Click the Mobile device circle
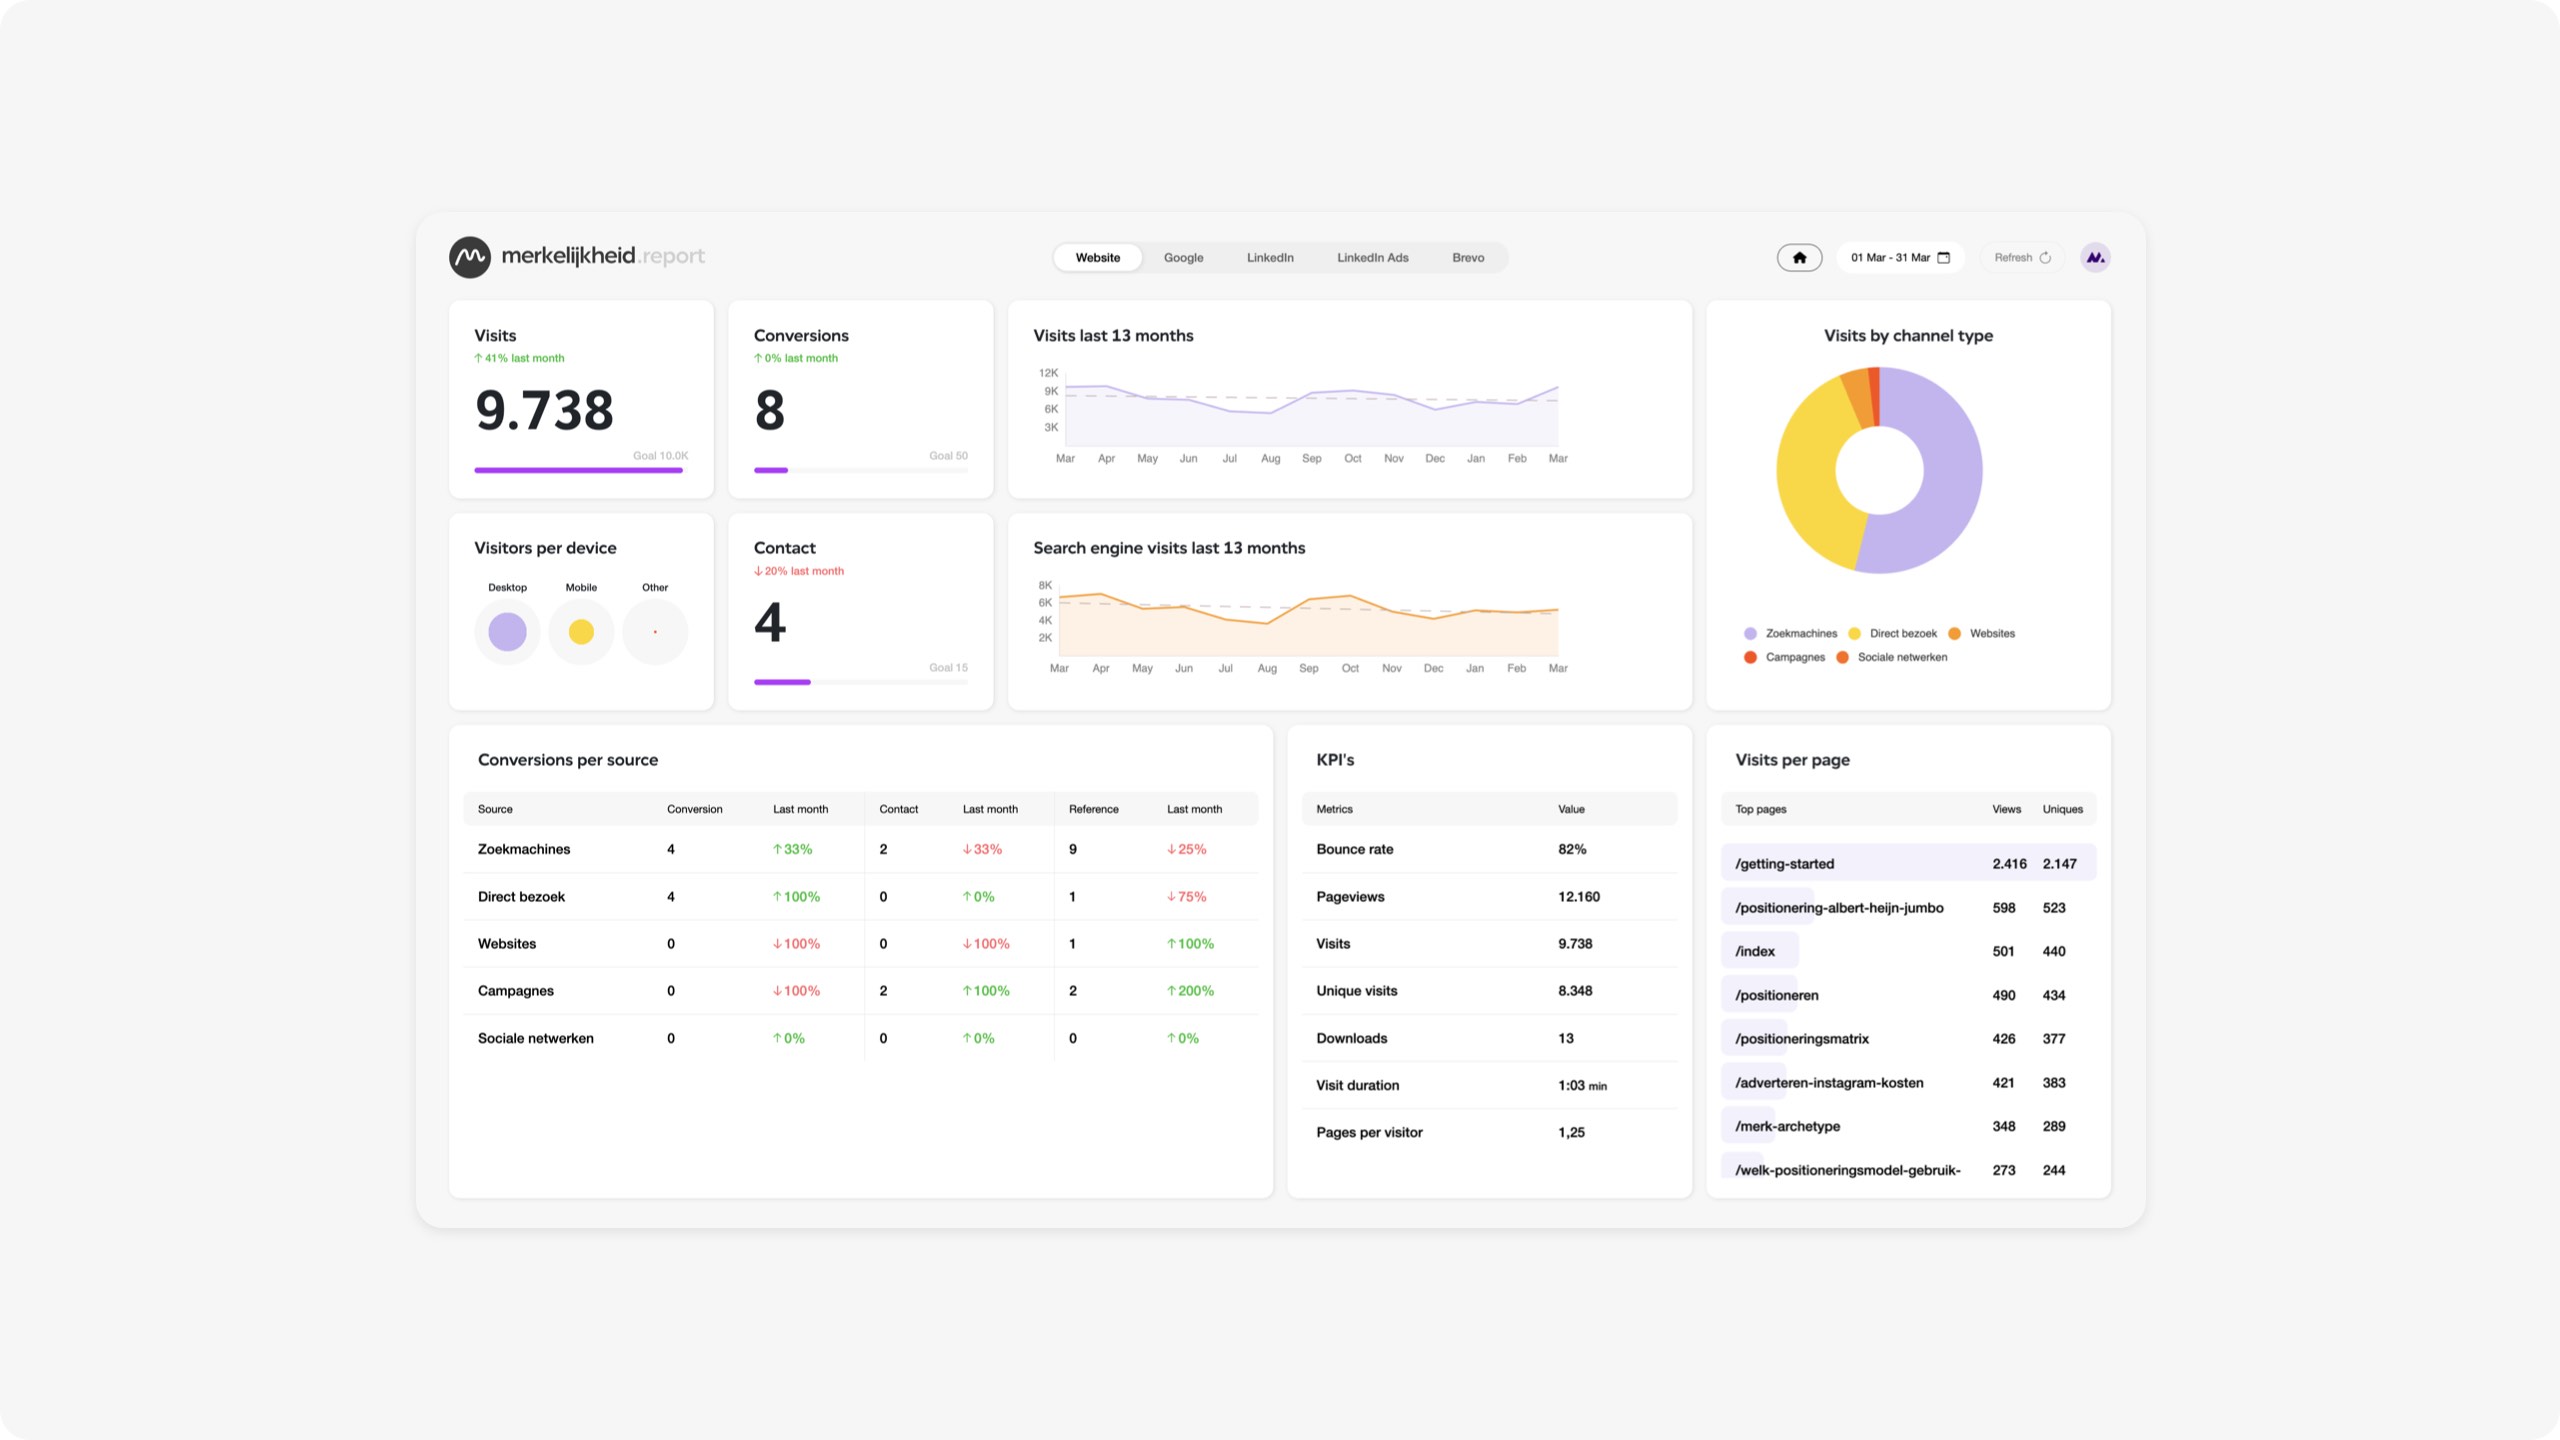 coord(581,632)
